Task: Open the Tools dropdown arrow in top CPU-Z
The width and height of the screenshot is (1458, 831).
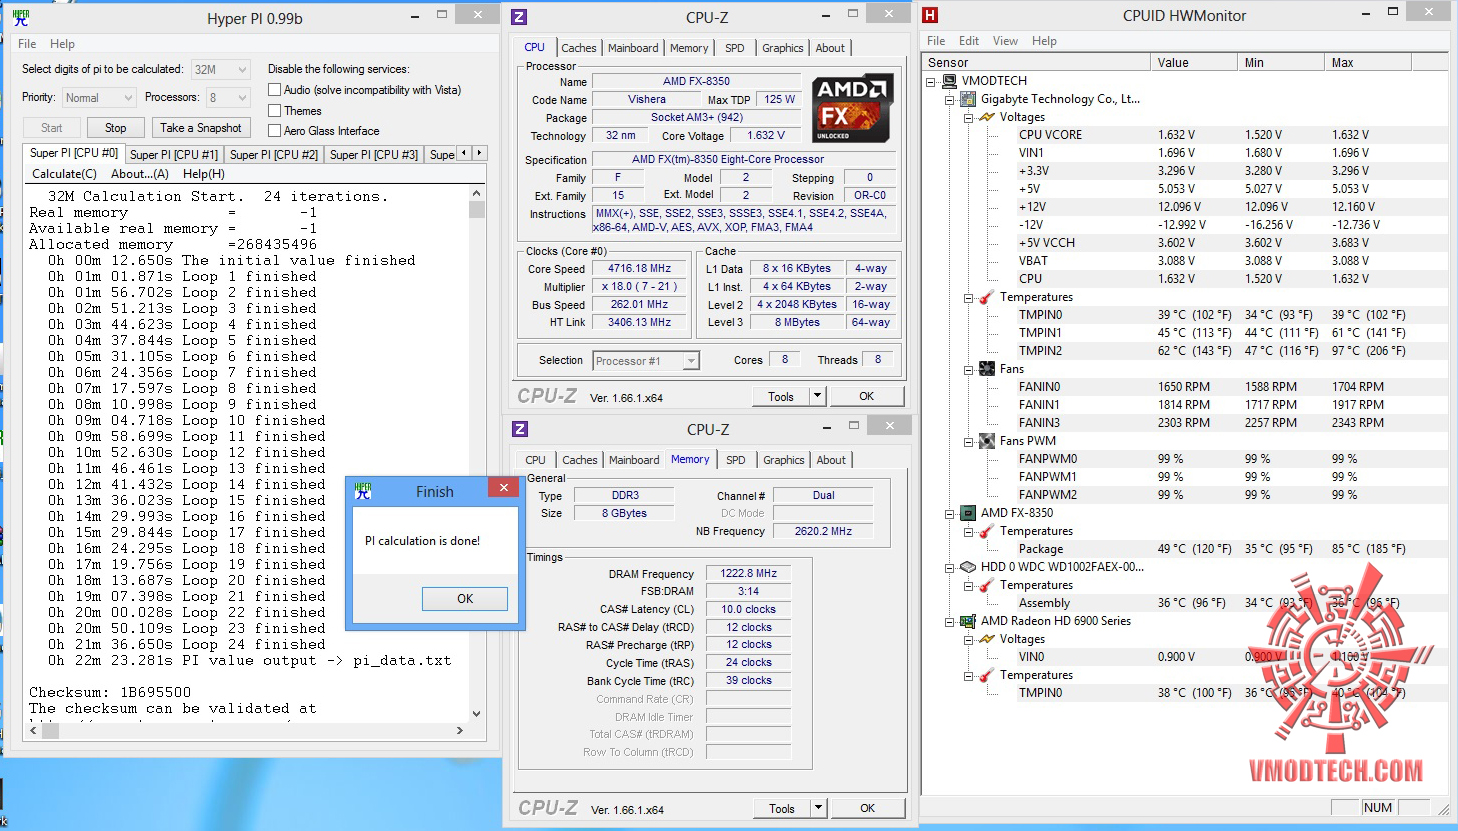Action: (817, 396)
